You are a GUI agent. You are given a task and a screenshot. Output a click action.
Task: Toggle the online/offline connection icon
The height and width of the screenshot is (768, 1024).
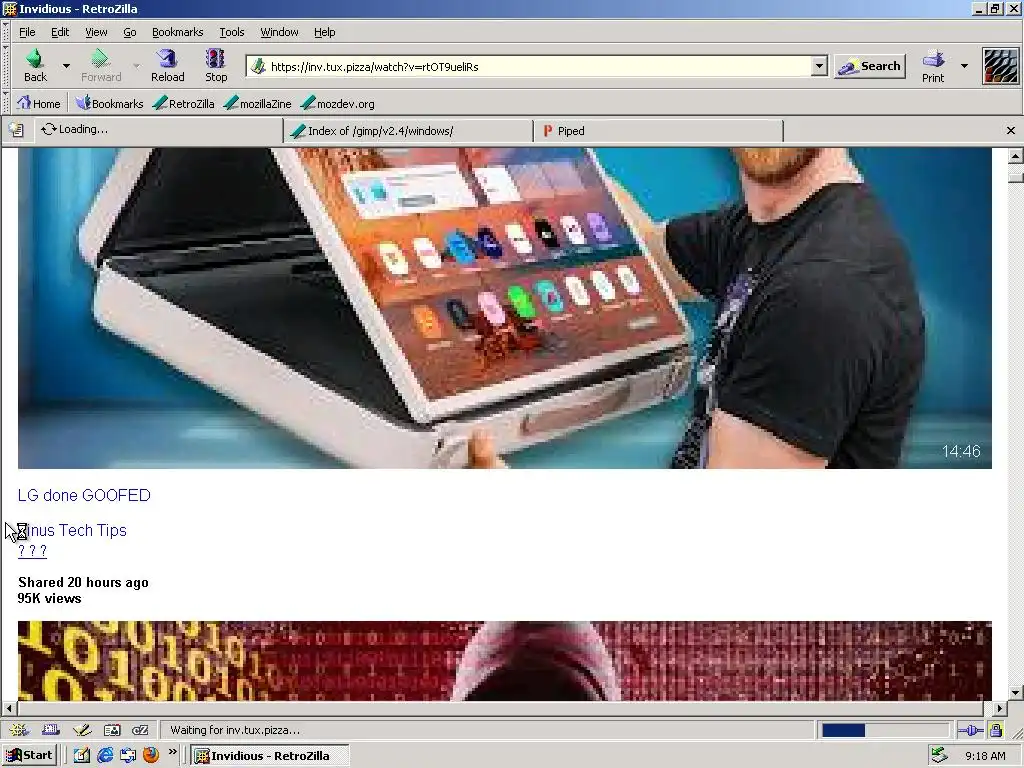coord(970,730)
